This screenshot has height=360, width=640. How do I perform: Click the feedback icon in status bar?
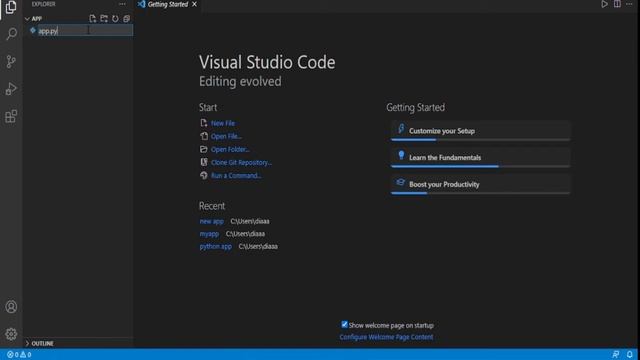click(x=616, y=354)
